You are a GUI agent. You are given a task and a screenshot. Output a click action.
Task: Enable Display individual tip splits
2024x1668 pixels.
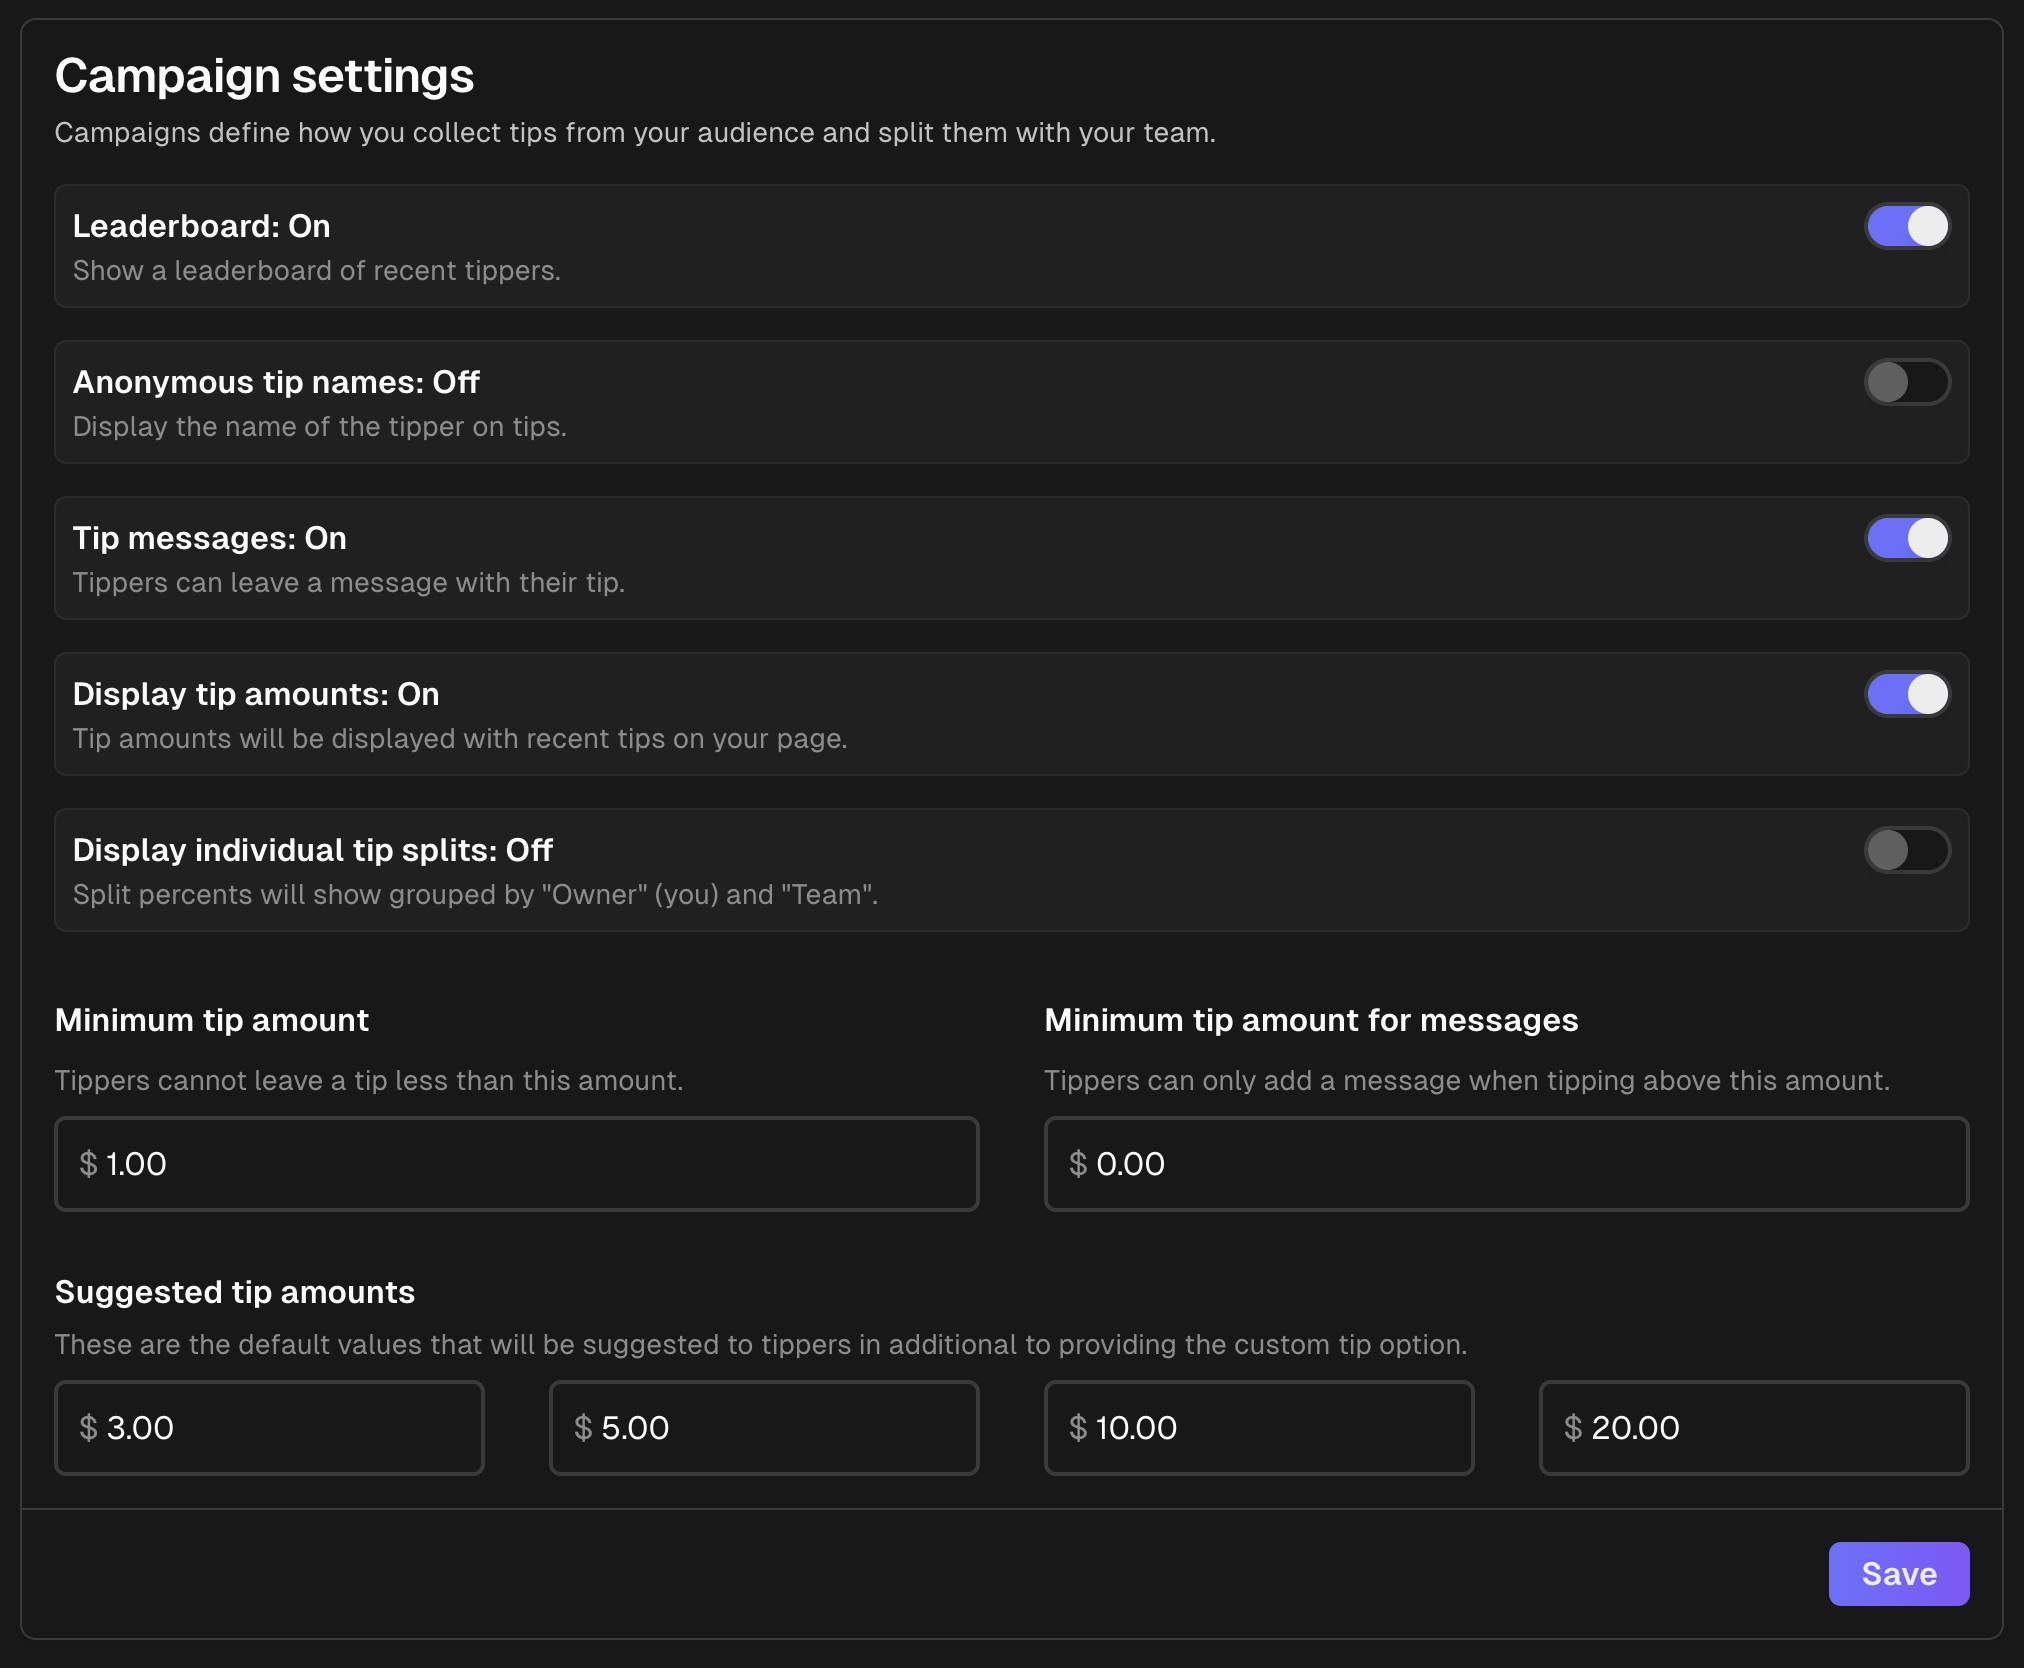tap(1908, 850)
